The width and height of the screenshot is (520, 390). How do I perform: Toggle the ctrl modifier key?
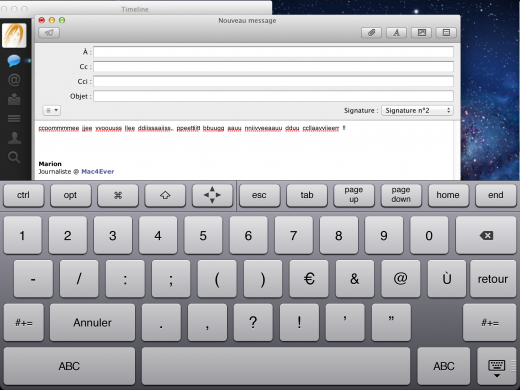tap(23, 195)
